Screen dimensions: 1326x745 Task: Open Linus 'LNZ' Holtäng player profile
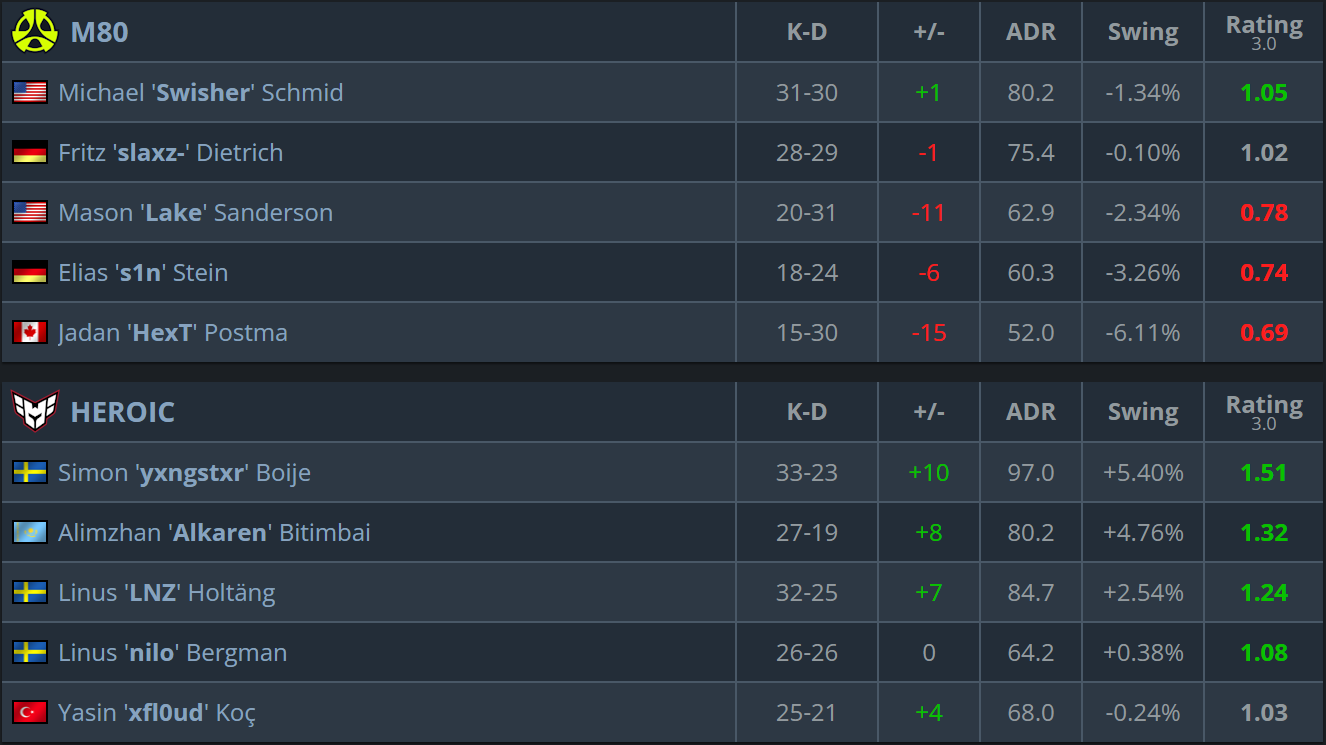pos(167,592)
